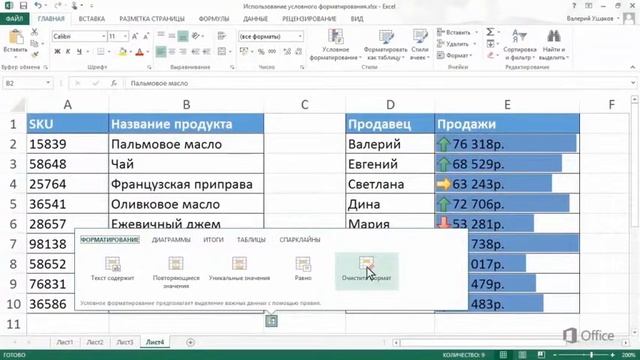The image size is (640, 360).
Task: Add a new sheet with the plus button
Action: (190, 342)
